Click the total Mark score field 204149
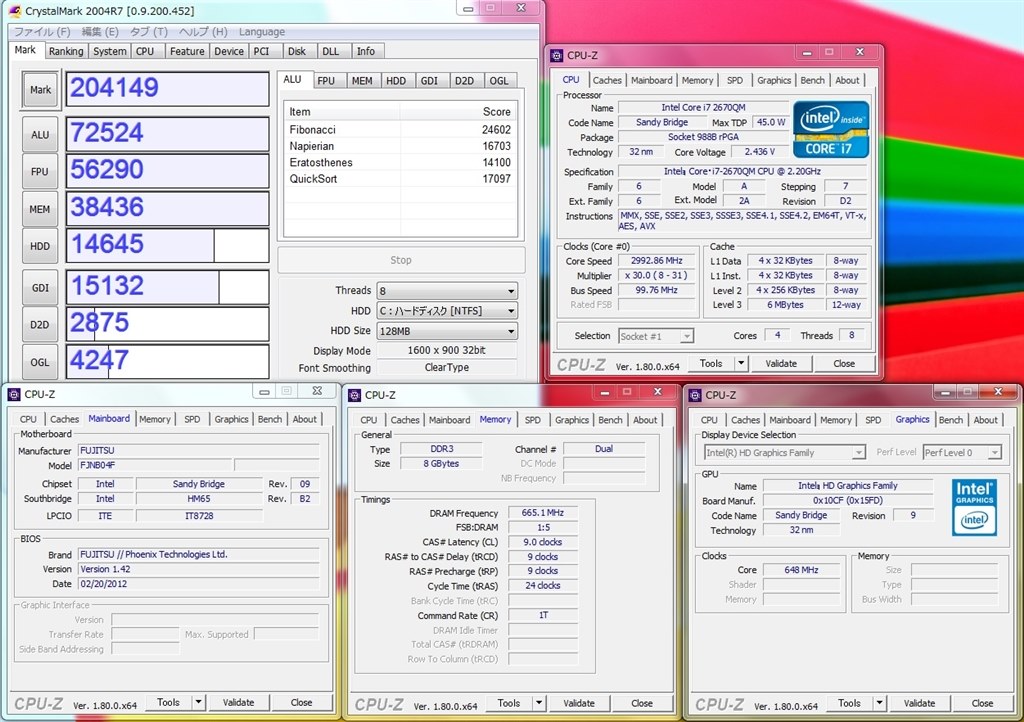 (x=168, y=89)
